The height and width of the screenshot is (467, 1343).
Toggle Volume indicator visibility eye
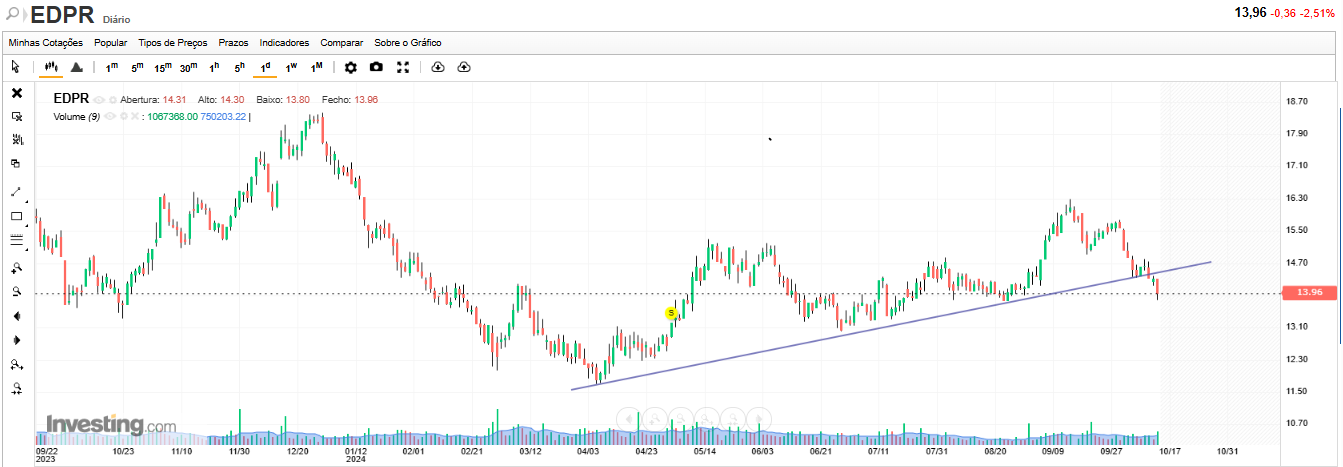110,116
